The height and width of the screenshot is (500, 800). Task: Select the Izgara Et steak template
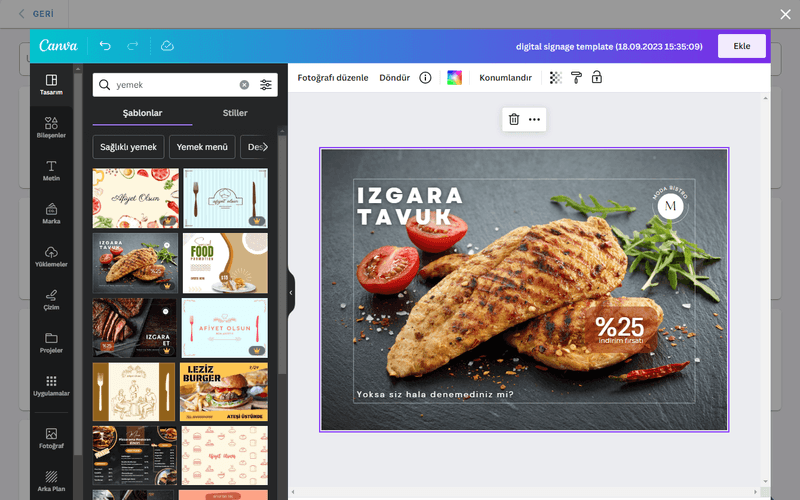135,328
